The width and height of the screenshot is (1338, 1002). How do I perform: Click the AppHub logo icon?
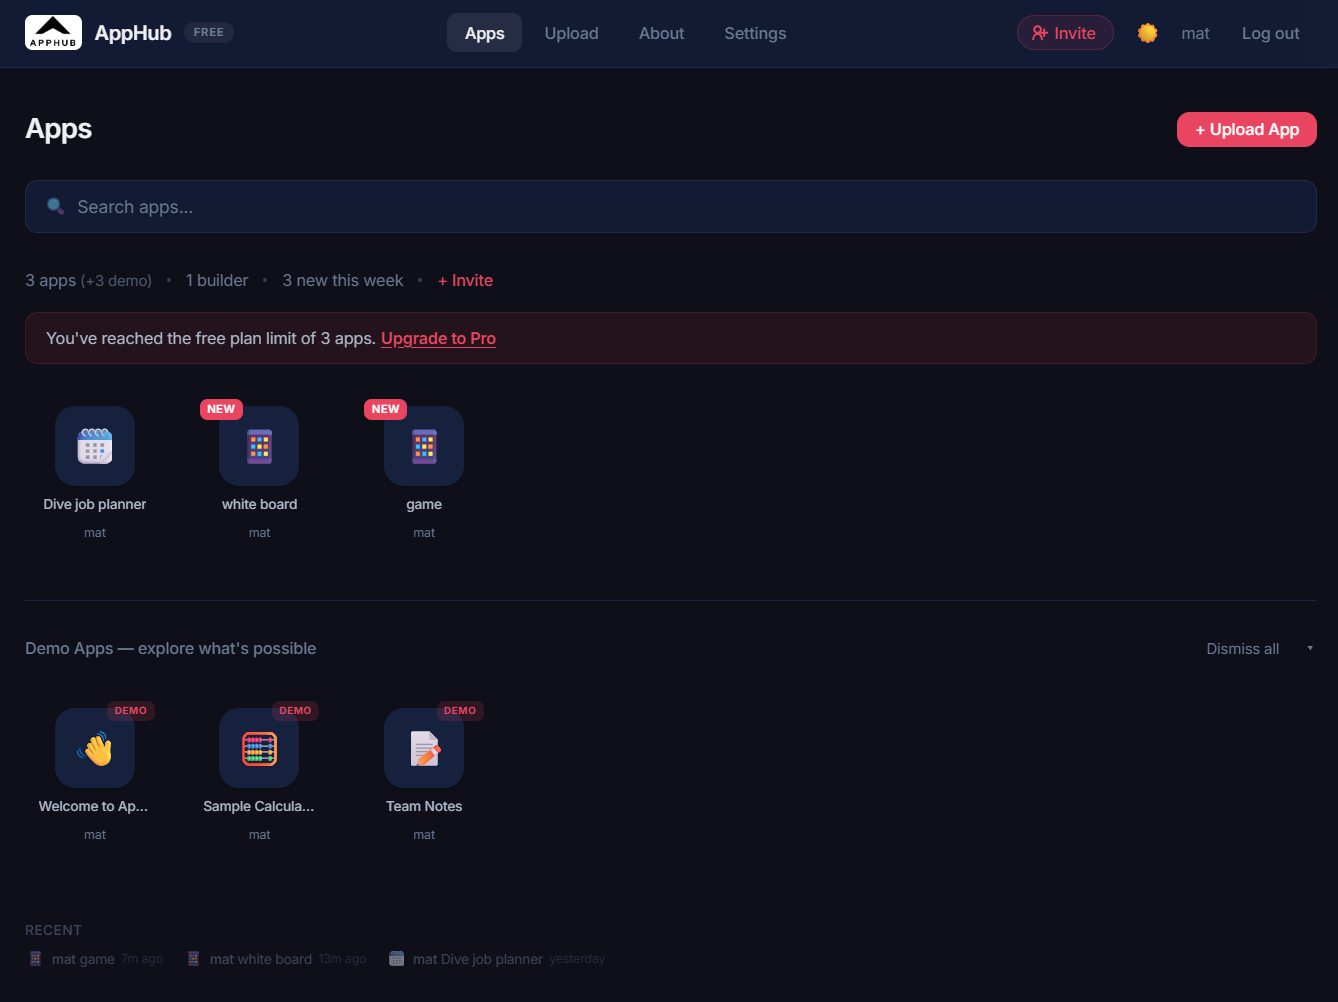[53, 32]
